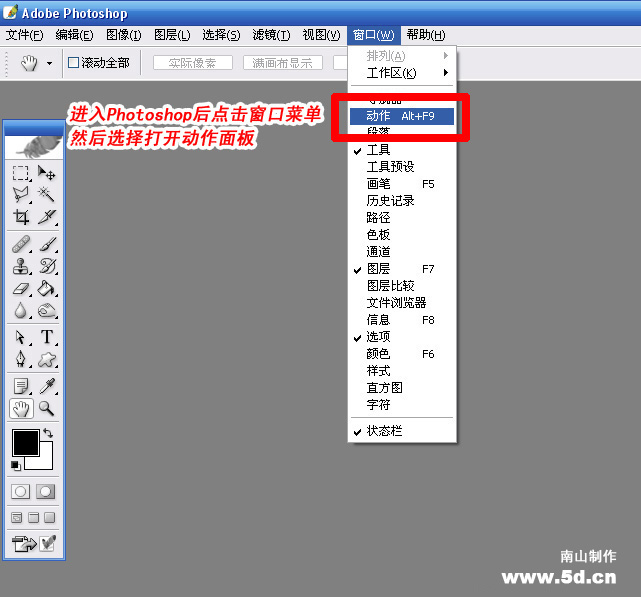The height and width of the screenshot is (597, 641).
Task: Click the 满画布显示 button
Action: click(x=282, y=63)
